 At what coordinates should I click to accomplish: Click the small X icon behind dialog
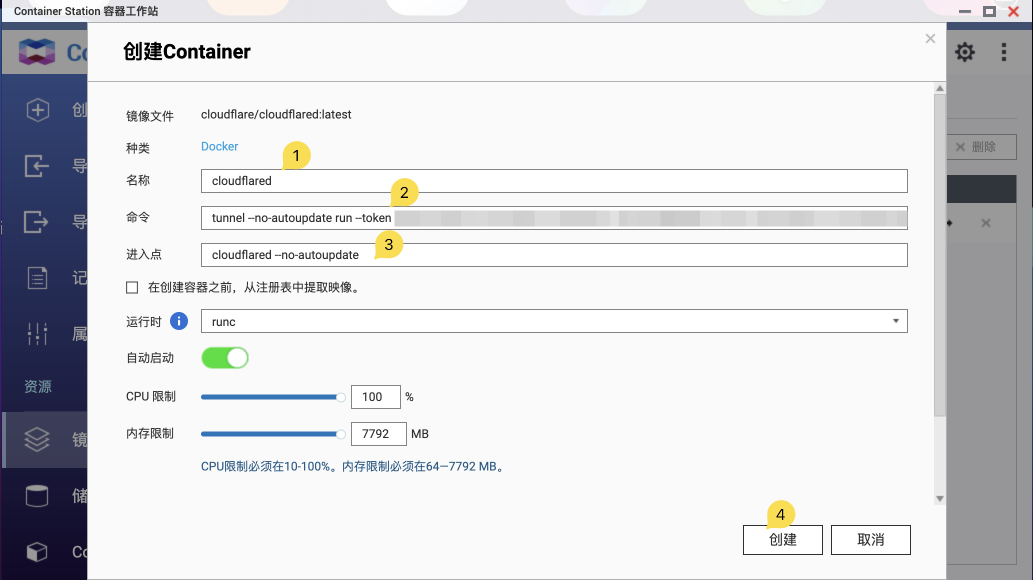pyautogui.click(x=986, y=223)
